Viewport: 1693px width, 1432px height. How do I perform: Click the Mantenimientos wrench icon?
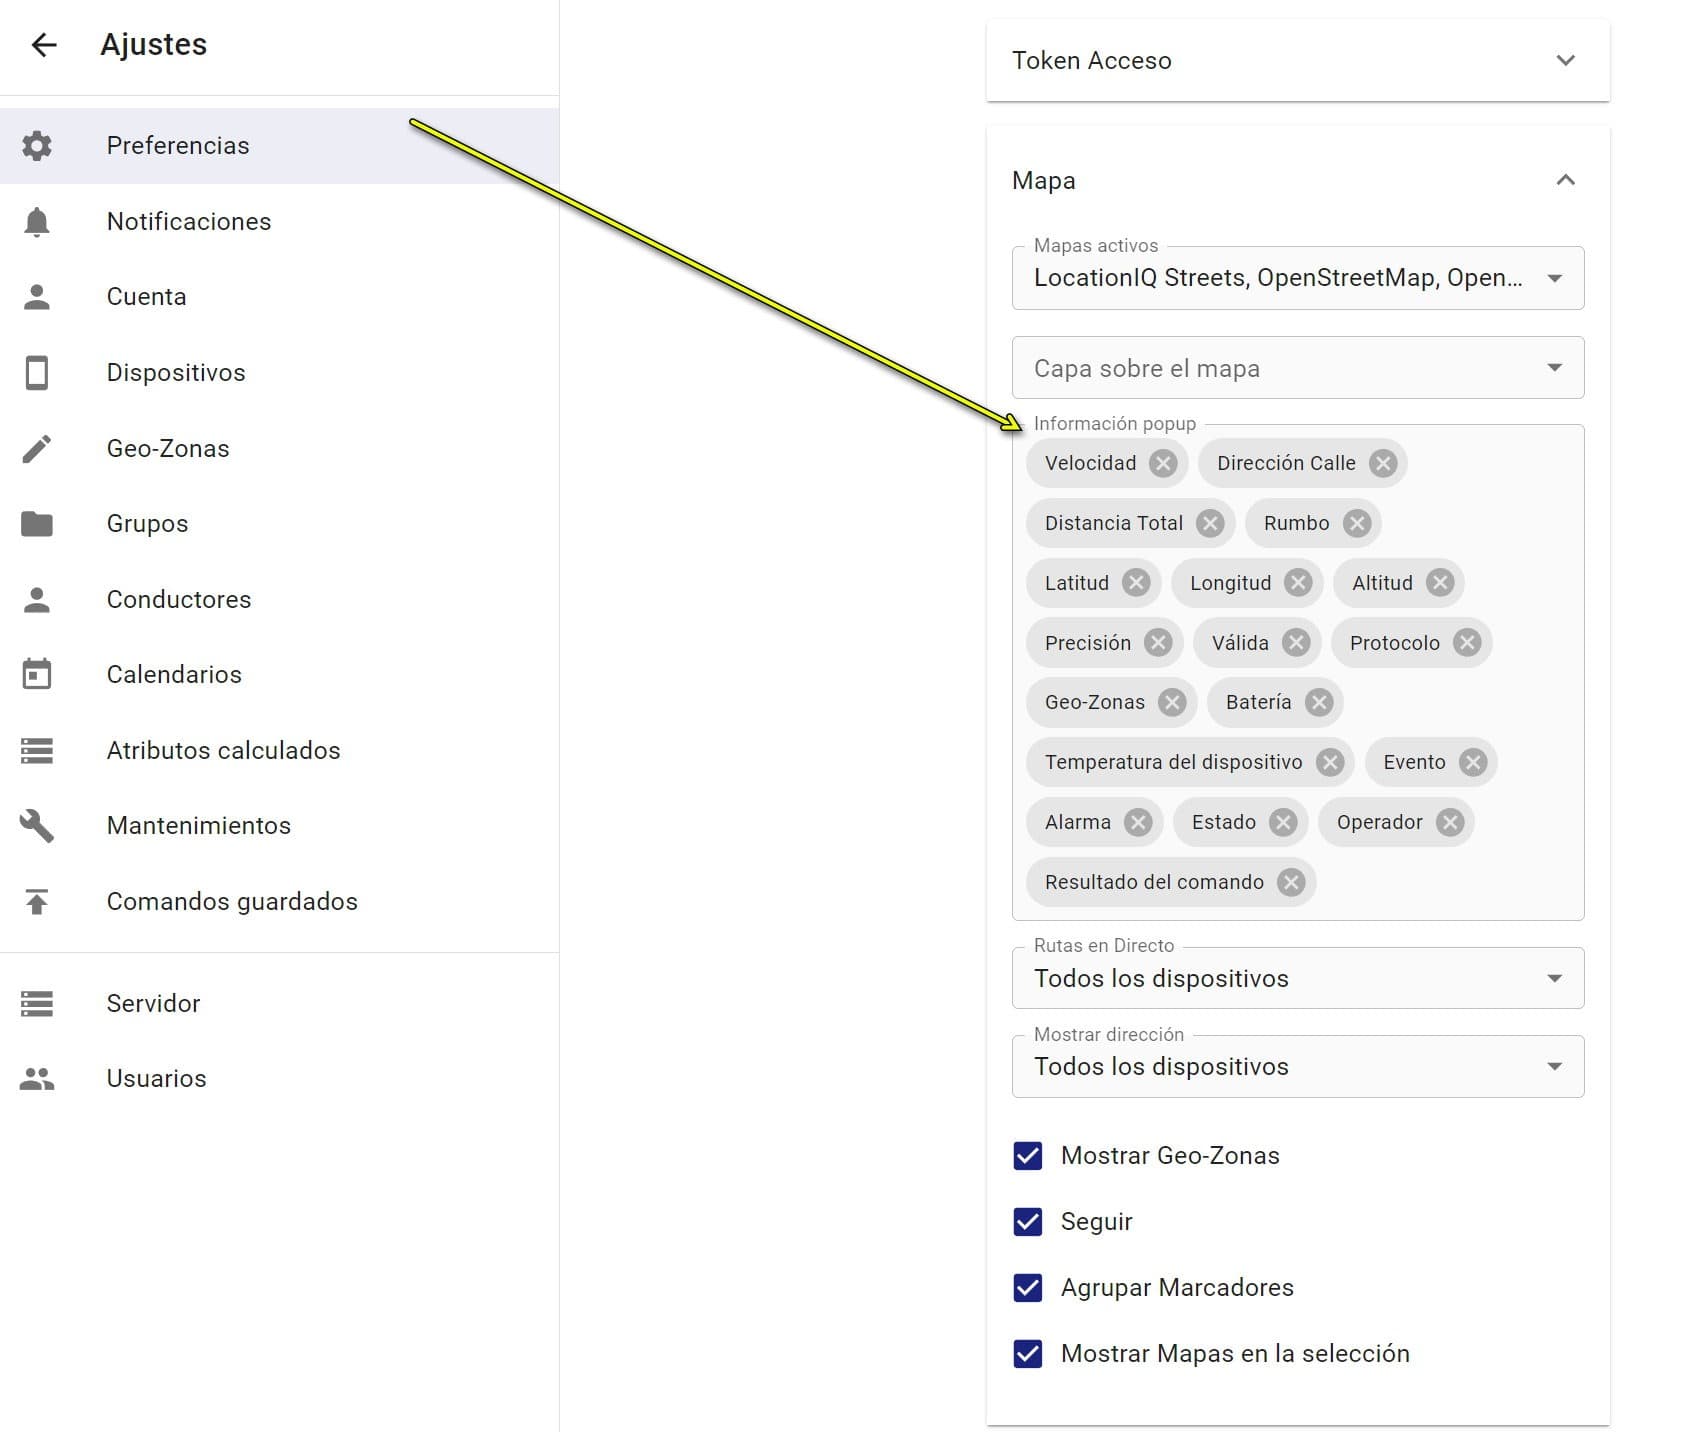pos(37,826)
